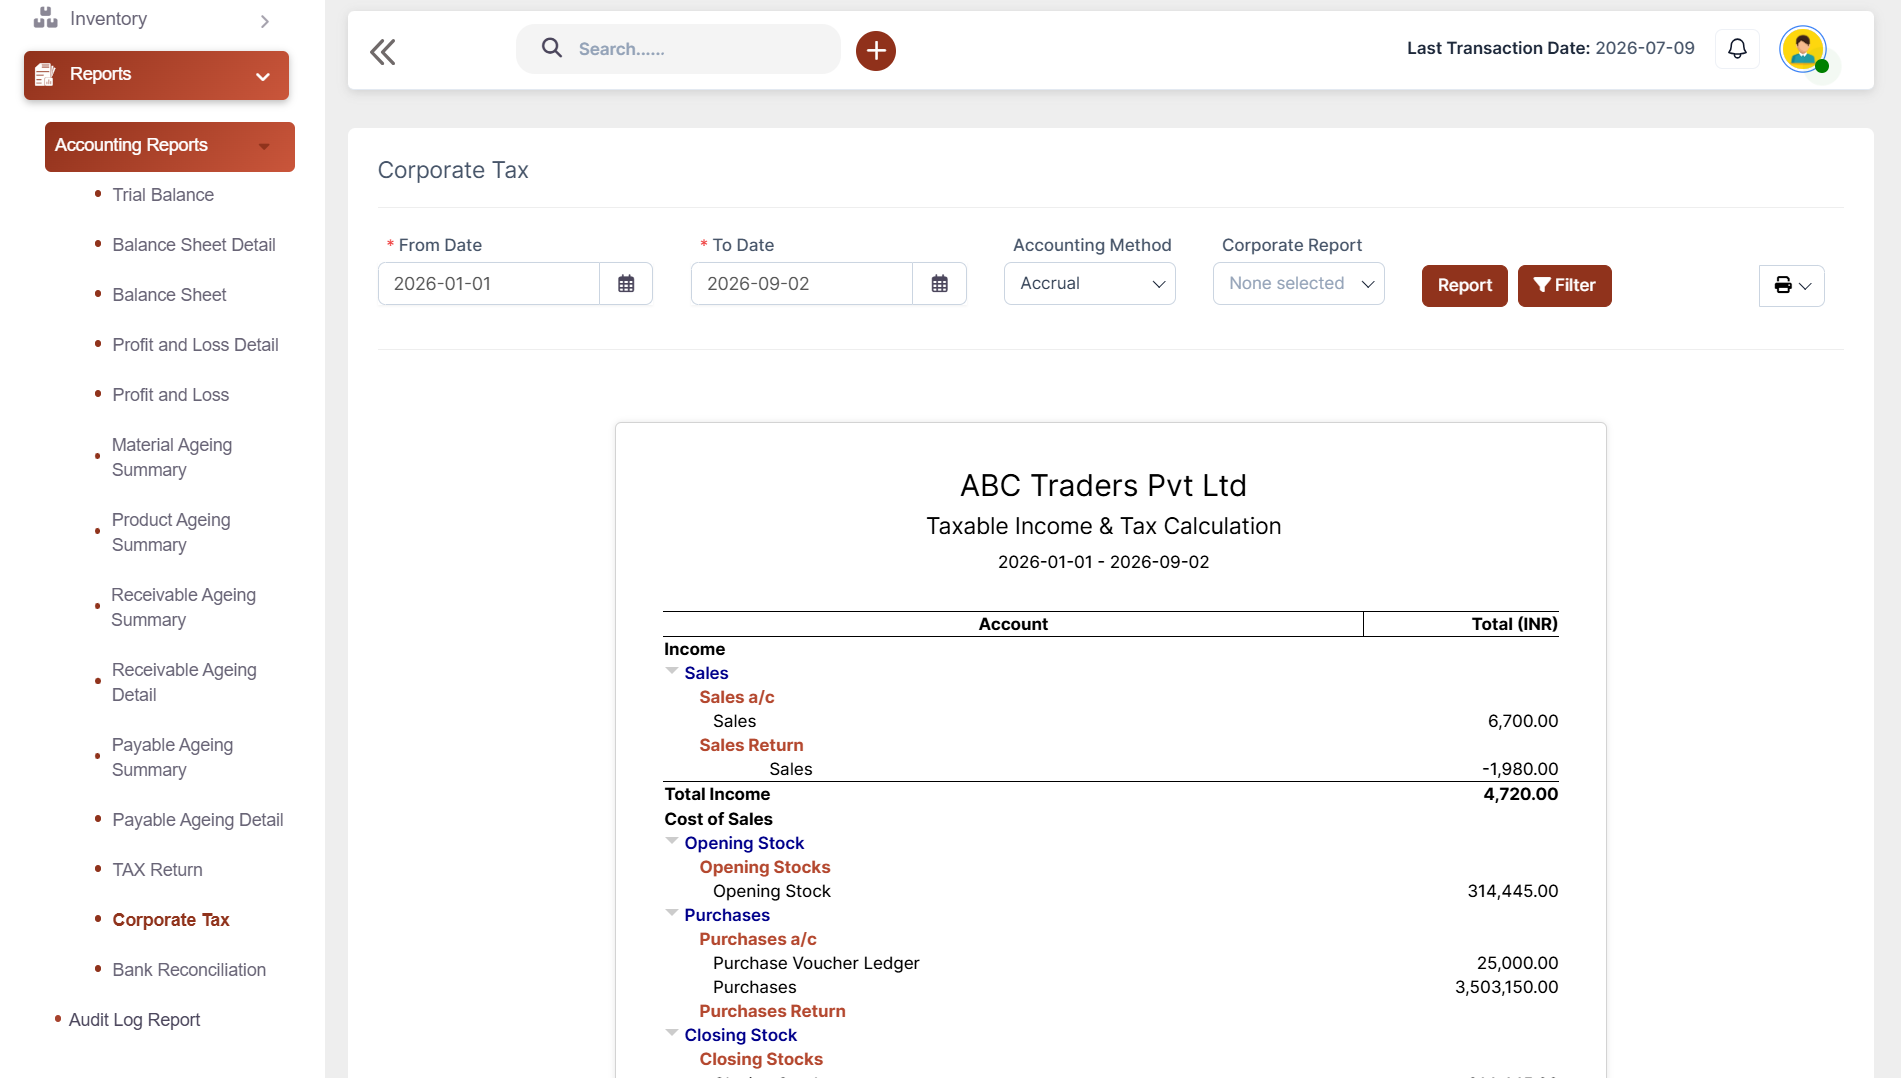
Task: Open Receivable Ageing Detail report
Action: coord(184,682)
